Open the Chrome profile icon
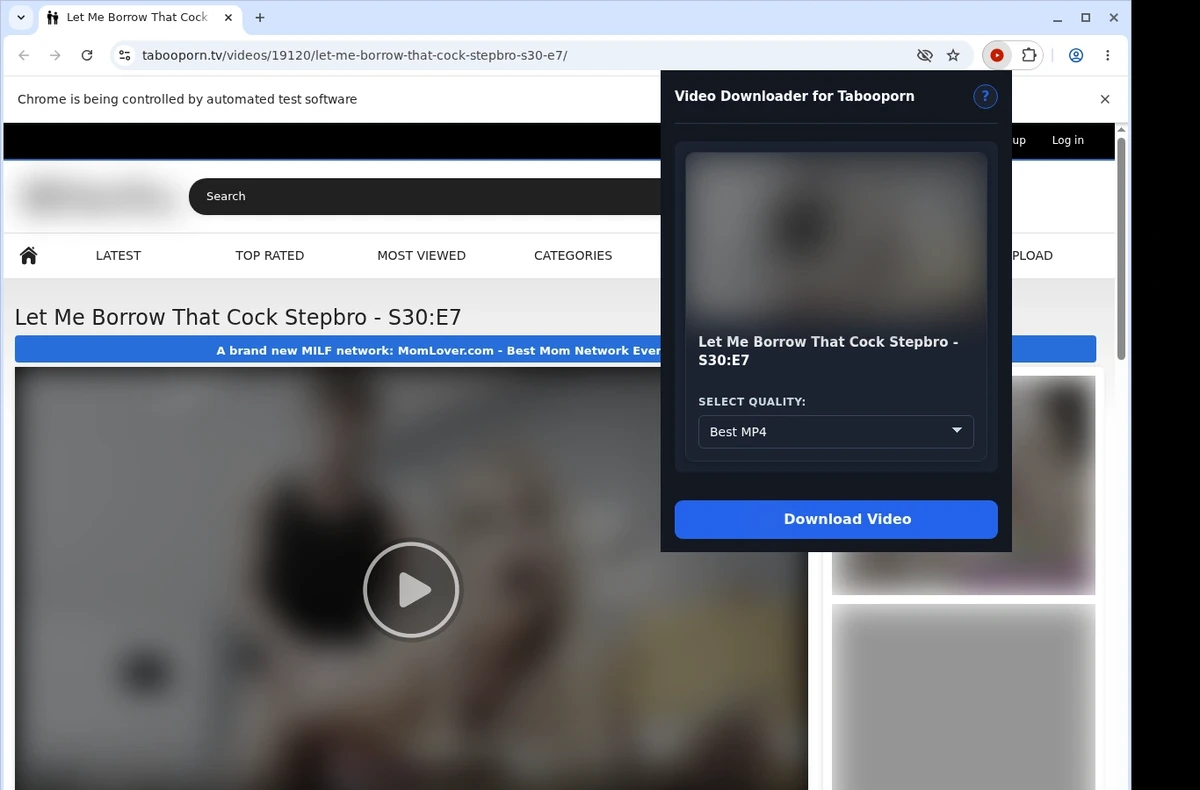The height and width of the screenshot is (790, 1200). tap(1076, 56)
